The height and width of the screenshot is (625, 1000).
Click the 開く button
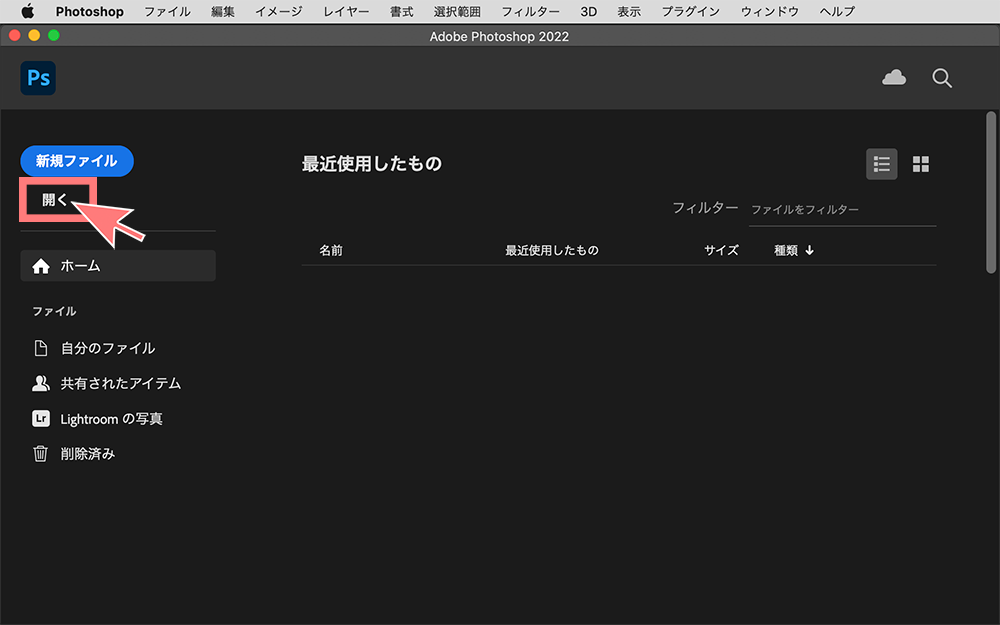[55, 200]
